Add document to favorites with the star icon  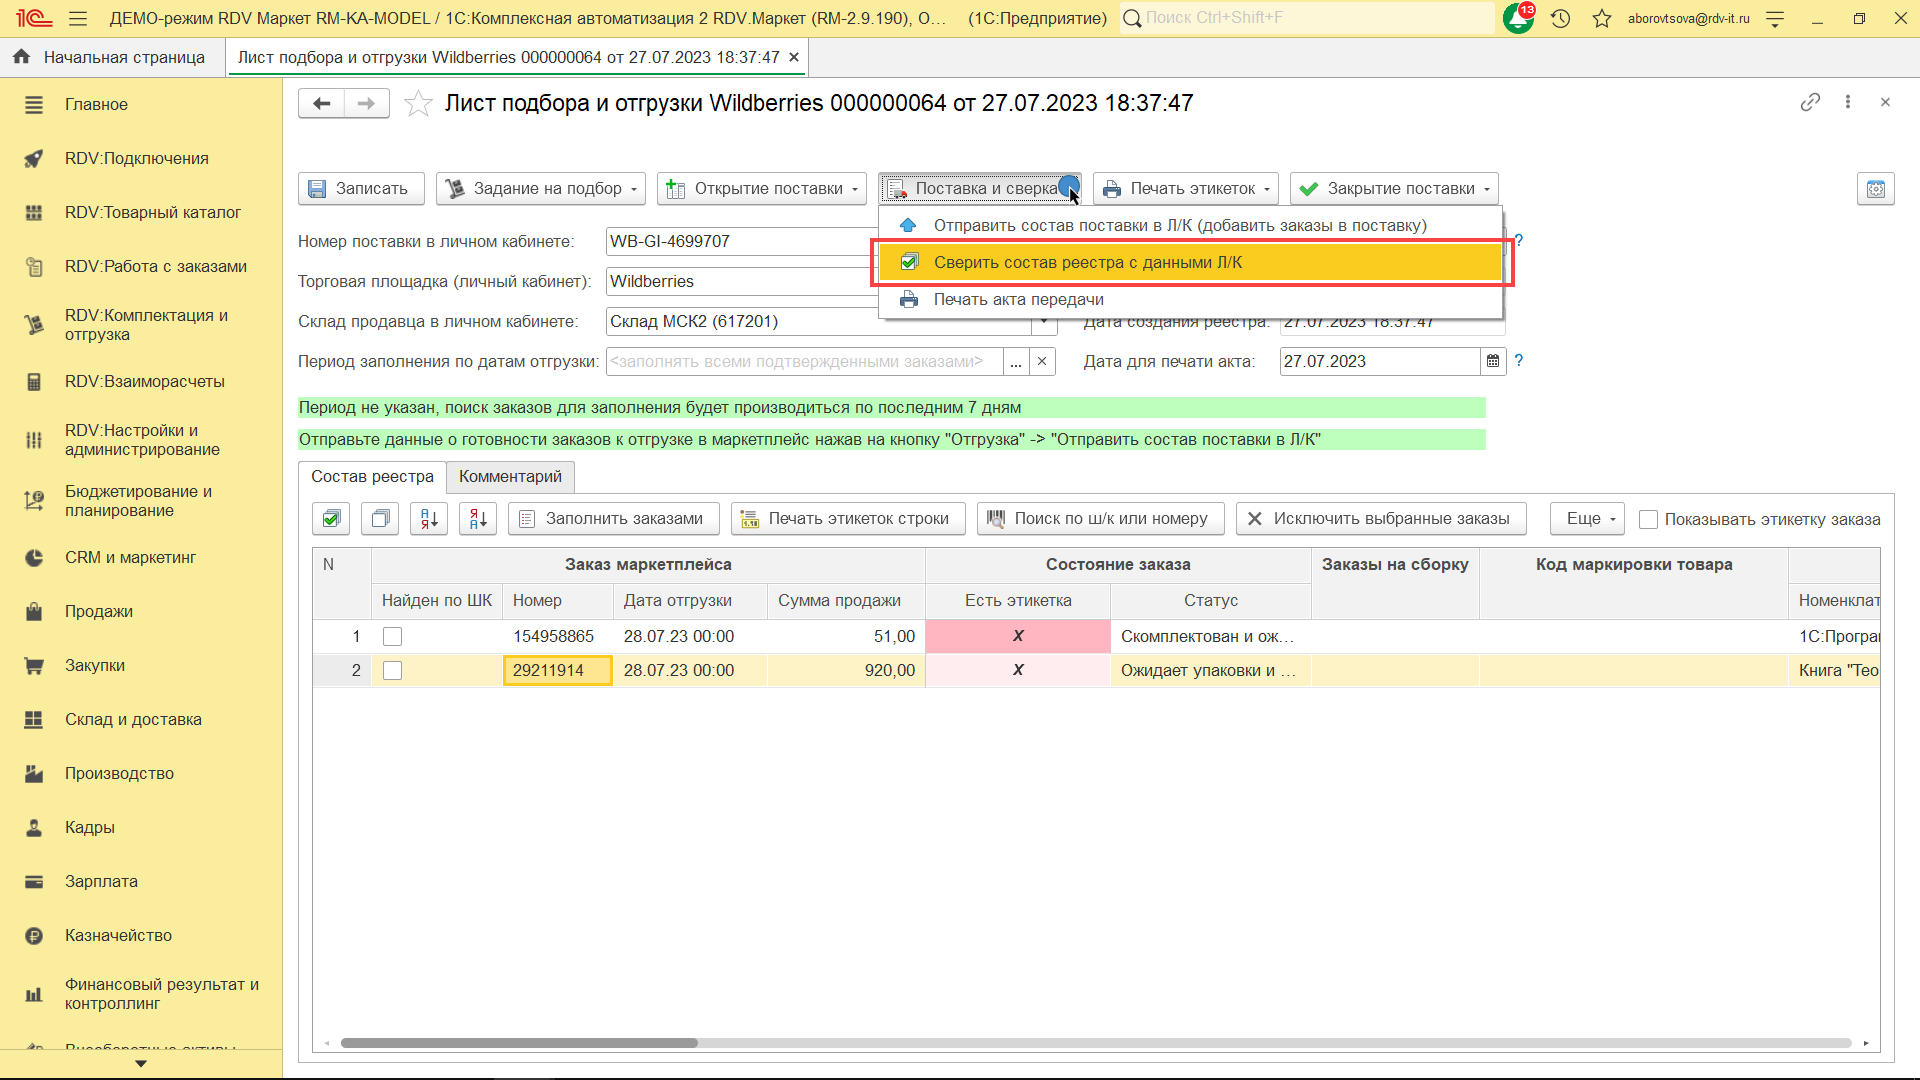(x=418, y=103)
